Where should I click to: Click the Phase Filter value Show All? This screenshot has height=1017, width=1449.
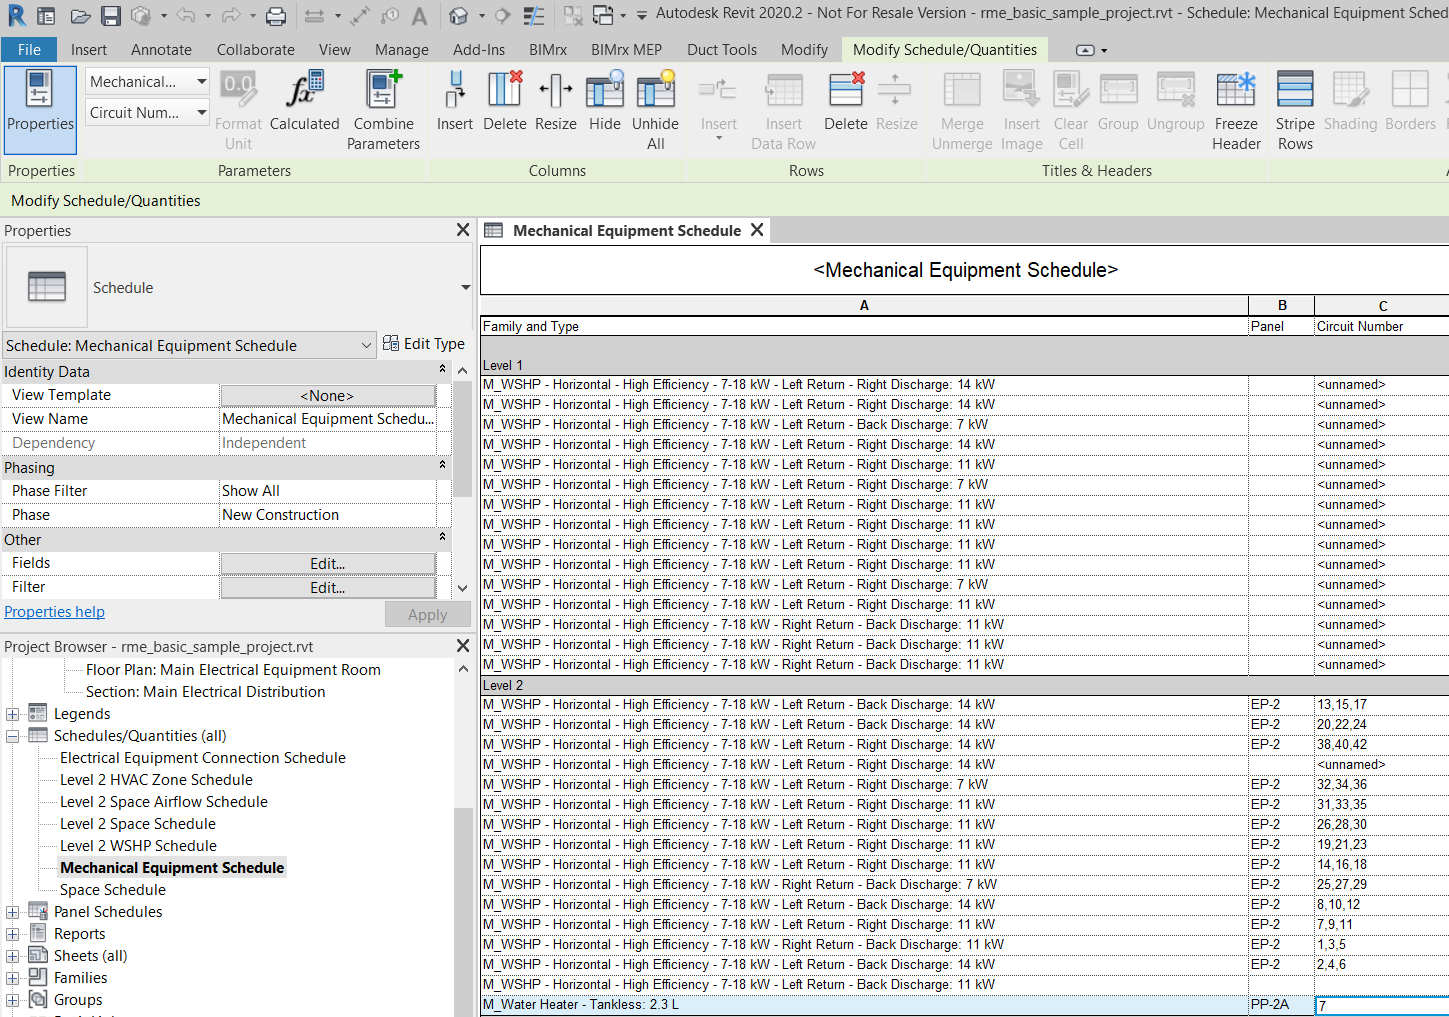pyautogui.click(x=328, y=491)
